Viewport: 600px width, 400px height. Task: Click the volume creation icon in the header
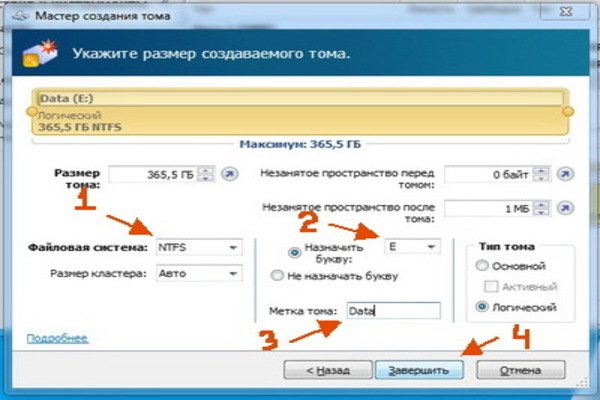[40, 53]
